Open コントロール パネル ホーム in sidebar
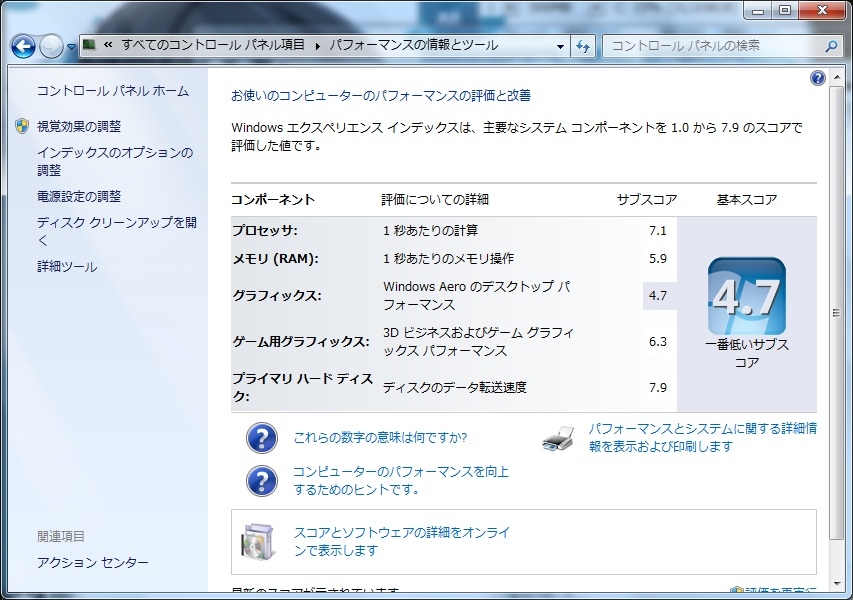 point(112,91)
